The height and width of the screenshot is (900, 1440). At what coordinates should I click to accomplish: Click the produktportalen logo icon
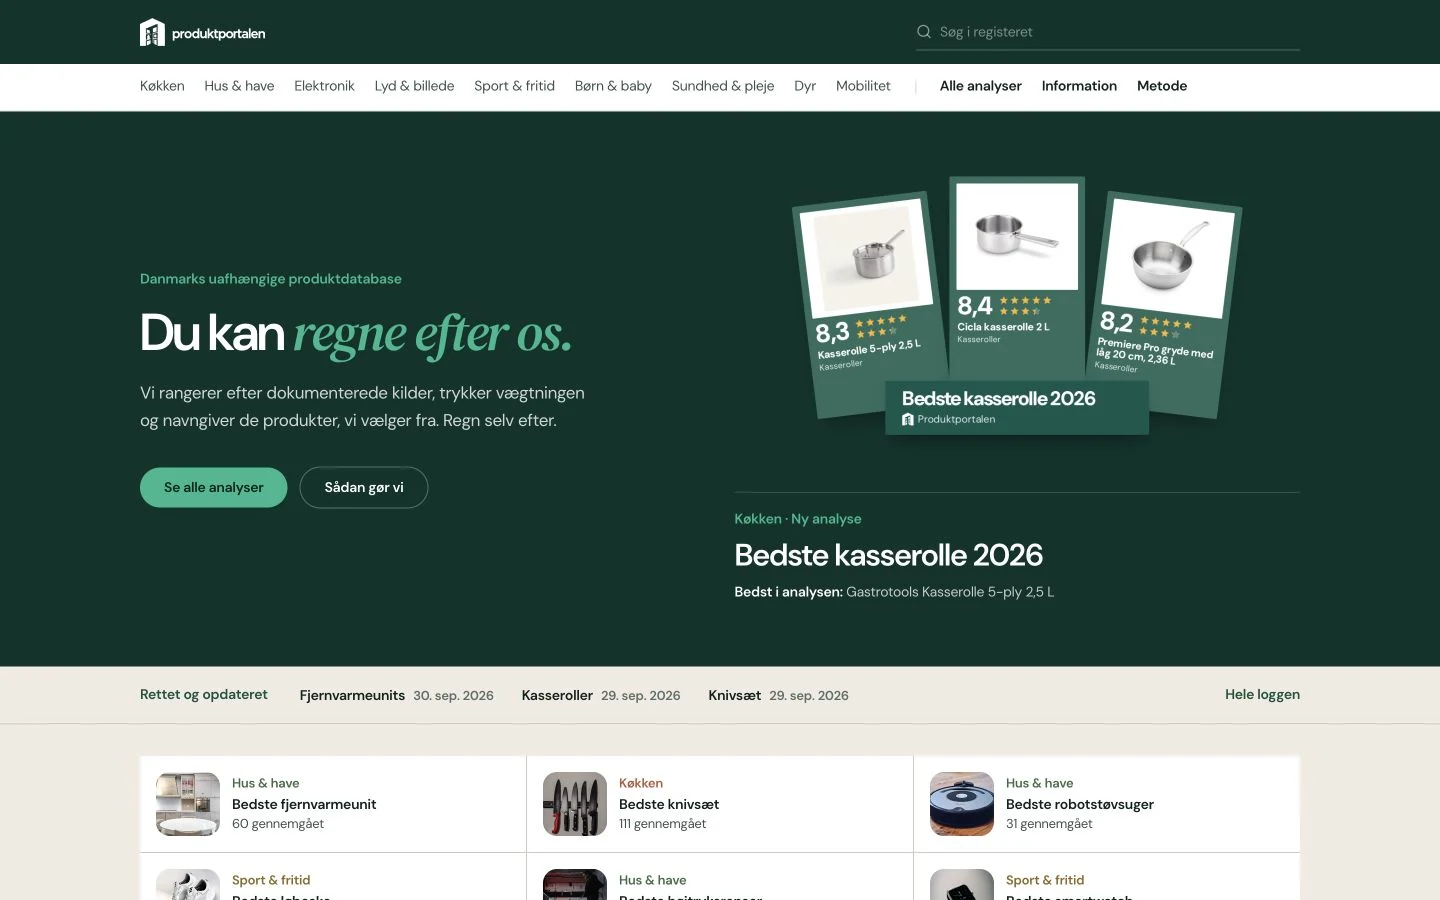[x=152, y=32]
